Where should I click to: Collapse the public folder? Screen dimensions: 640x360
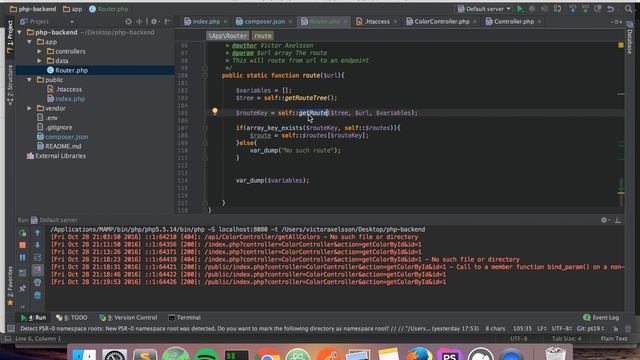(29, 80)
